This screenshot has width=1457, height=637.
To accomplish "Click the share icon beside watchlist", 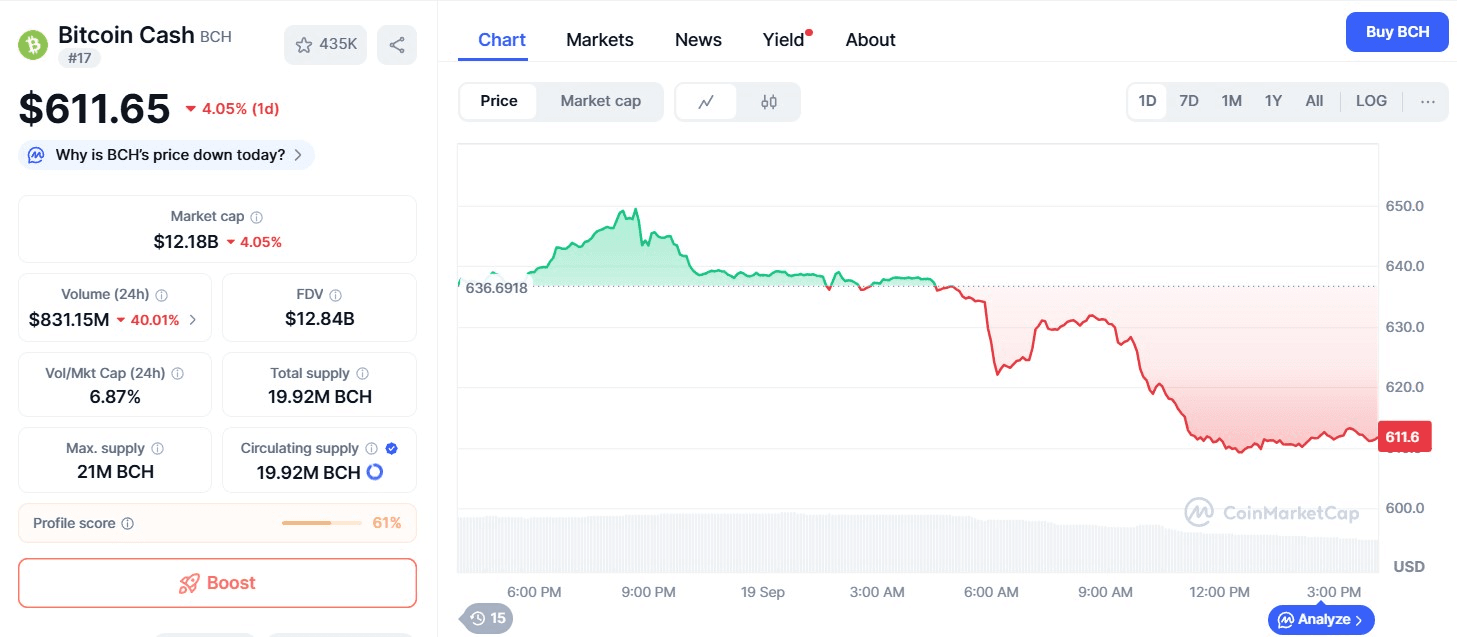I will coord(397,45).
